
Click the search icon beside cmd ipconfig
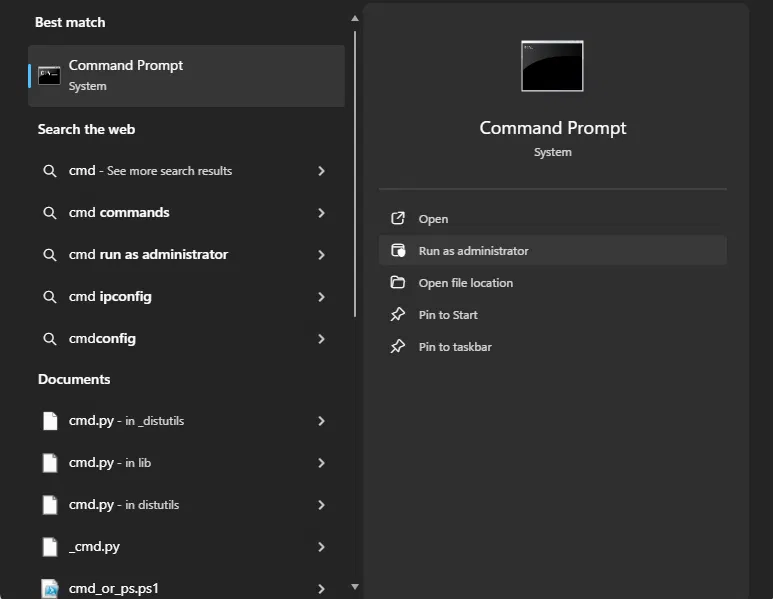pos(50,297)
